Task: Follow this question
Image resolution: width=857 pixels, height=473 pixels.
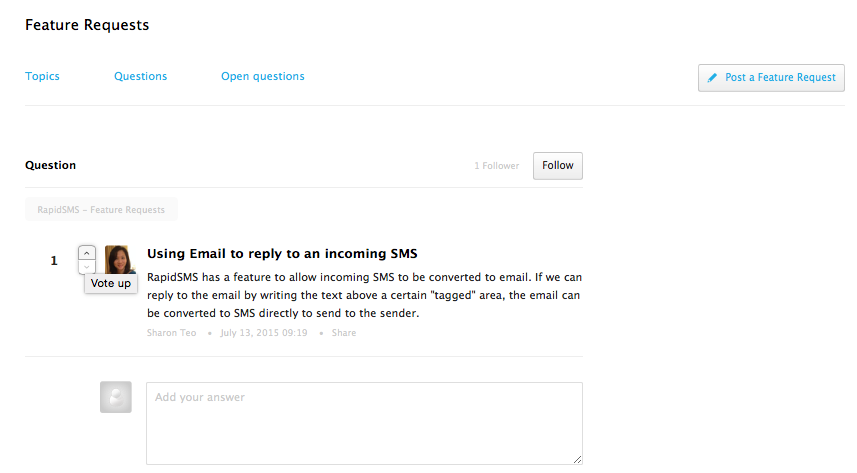Action: pyautogui.click(x=557, y=166)
